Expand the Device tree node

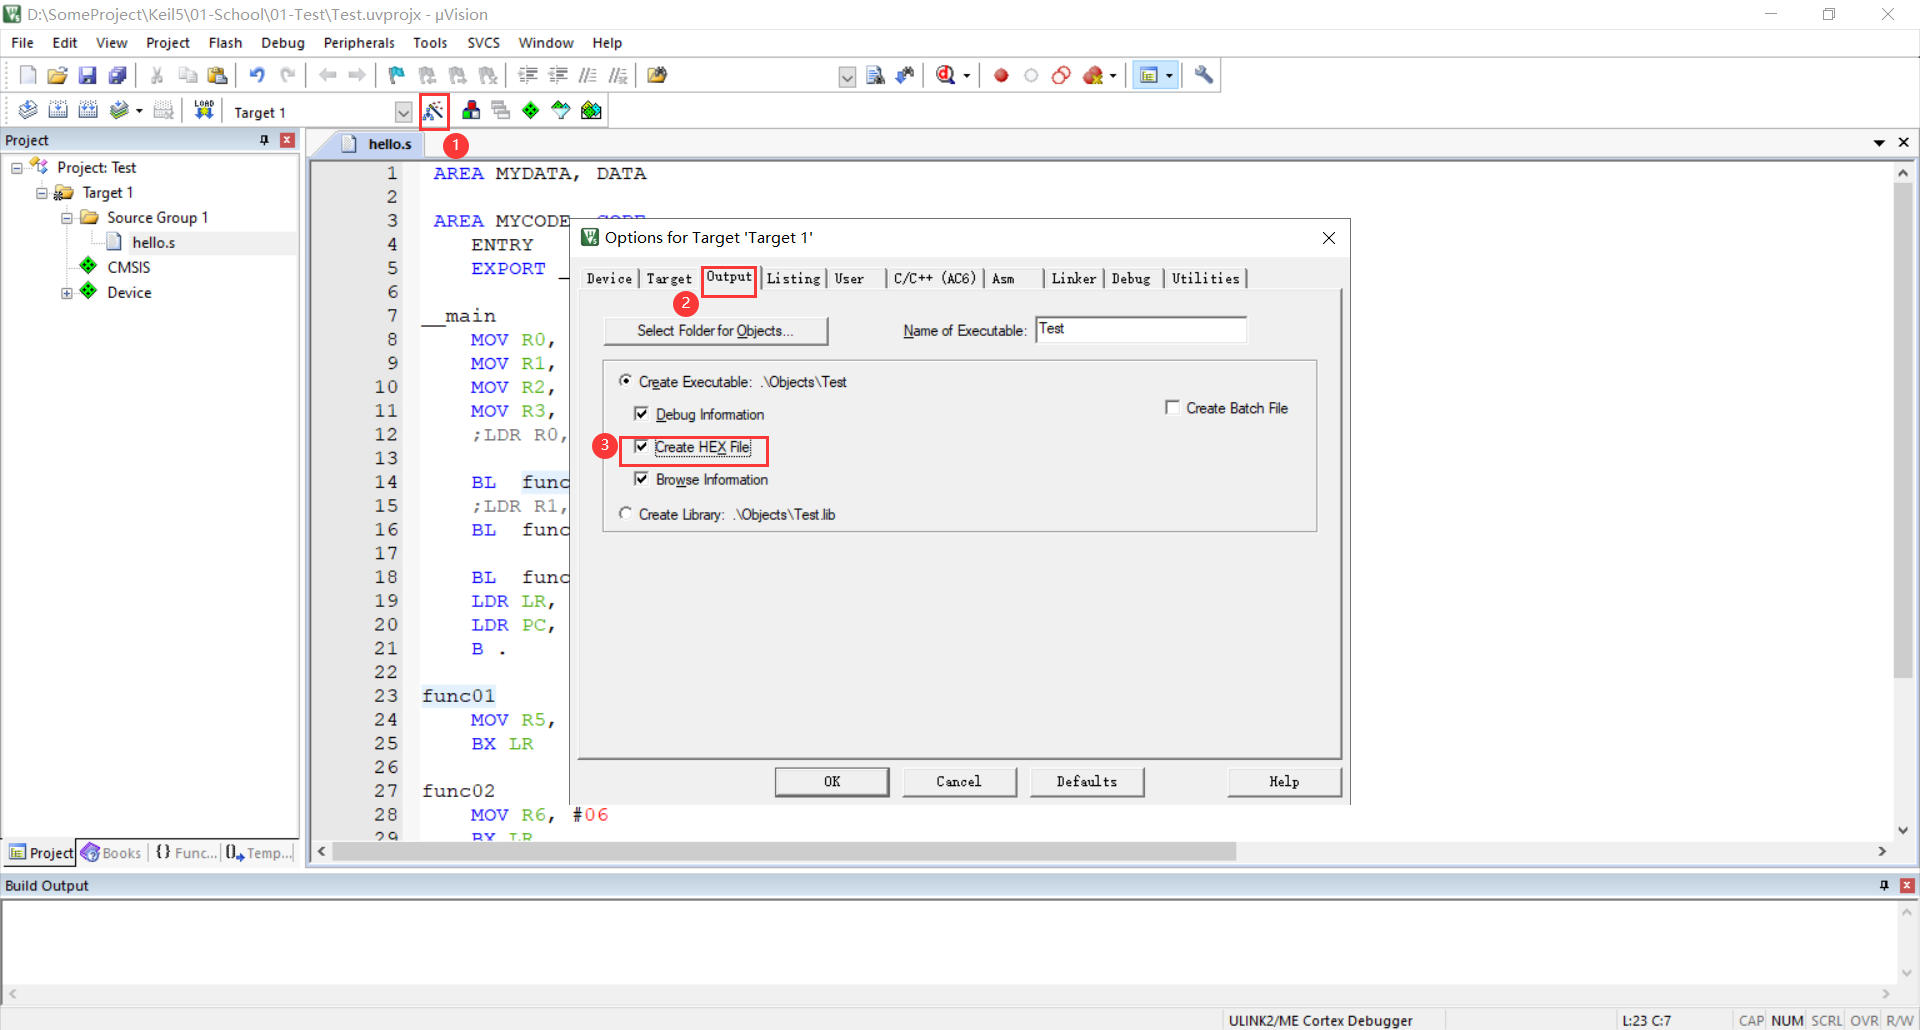click(67, 293)
